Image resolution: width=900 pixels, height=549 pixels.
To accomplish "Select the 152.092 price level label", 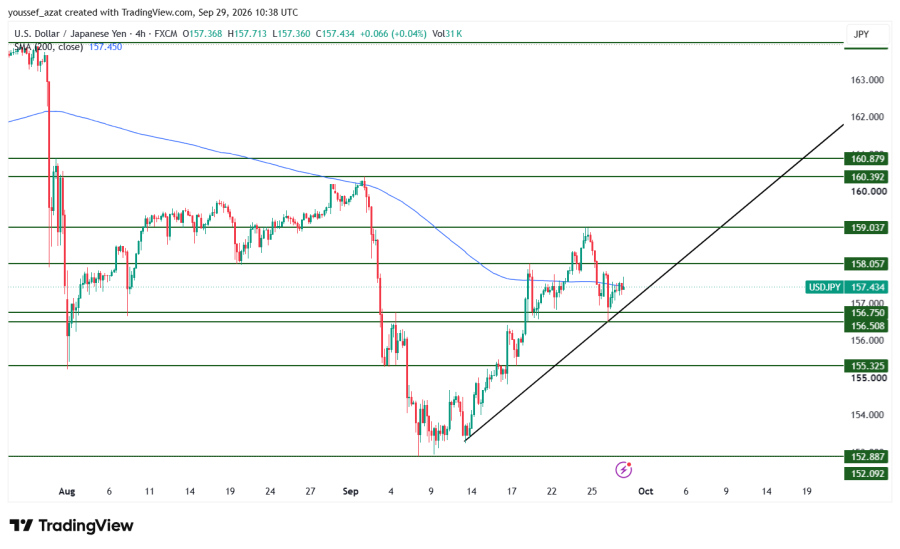I will (866, 474).
